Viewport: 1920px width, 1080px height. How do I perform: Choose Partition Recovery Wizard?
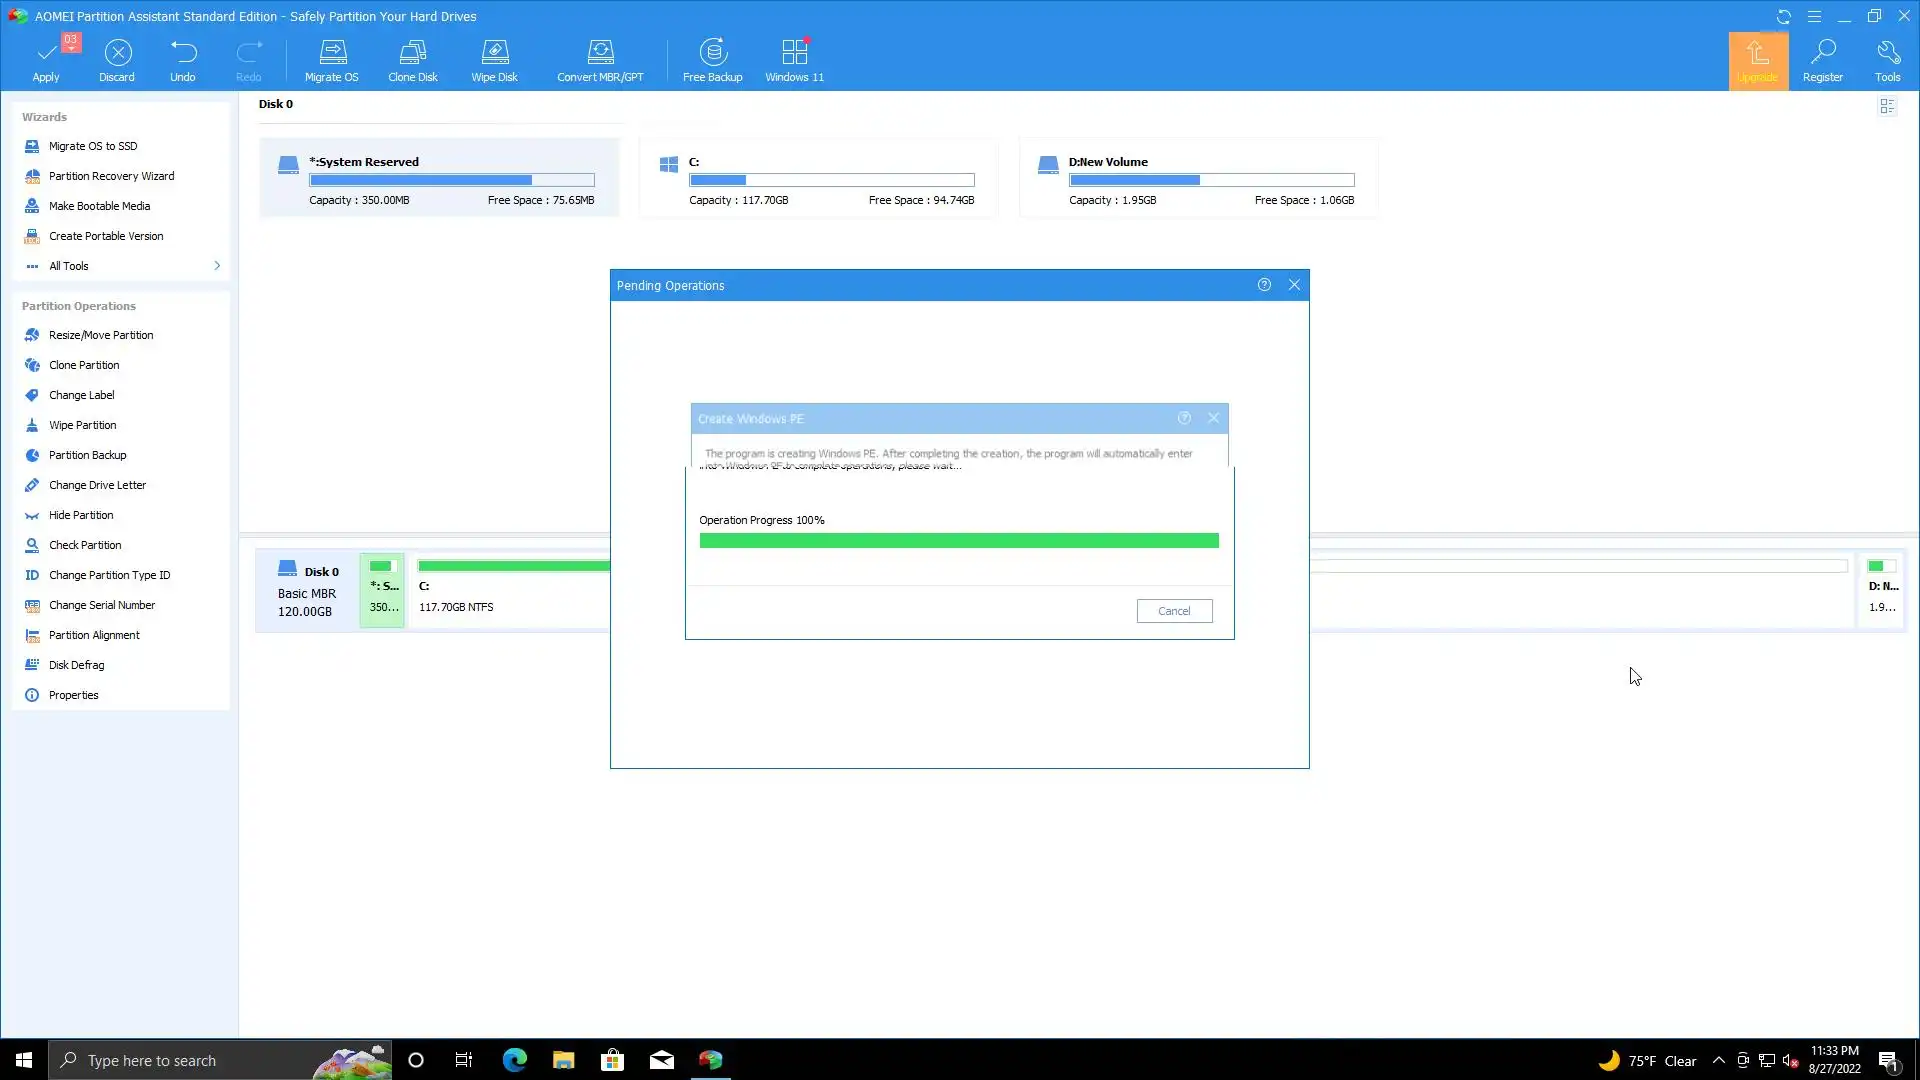(x=111, y=176)
